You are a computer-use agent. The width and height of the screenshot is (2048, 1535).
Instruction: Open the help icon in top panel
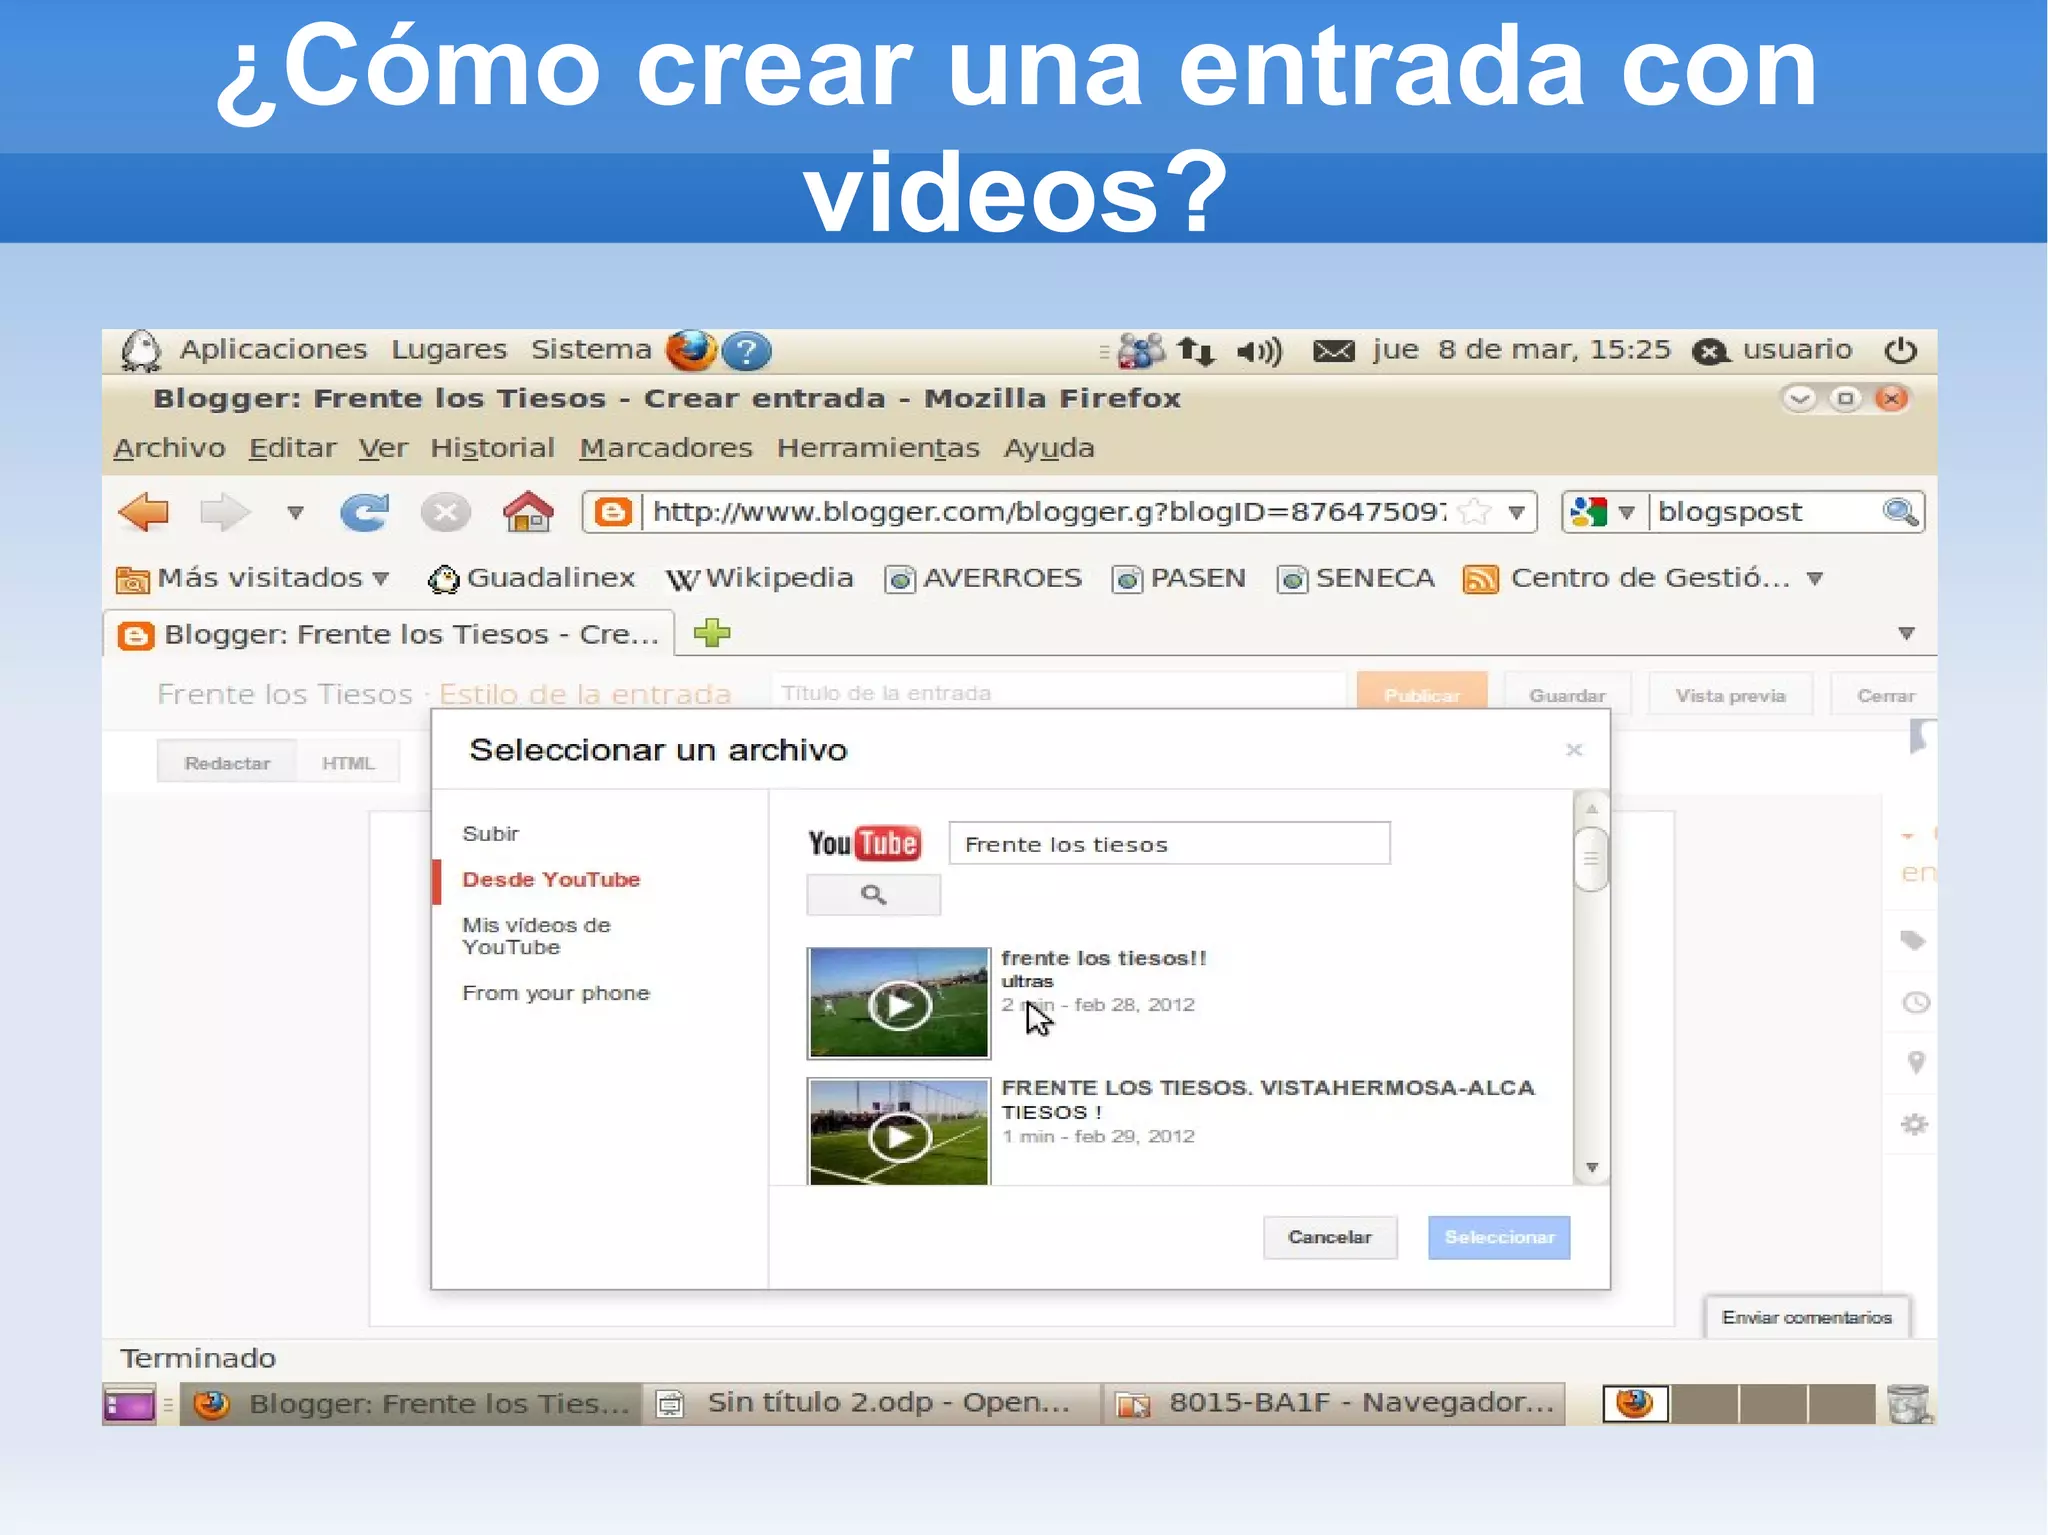coord(746,351)
